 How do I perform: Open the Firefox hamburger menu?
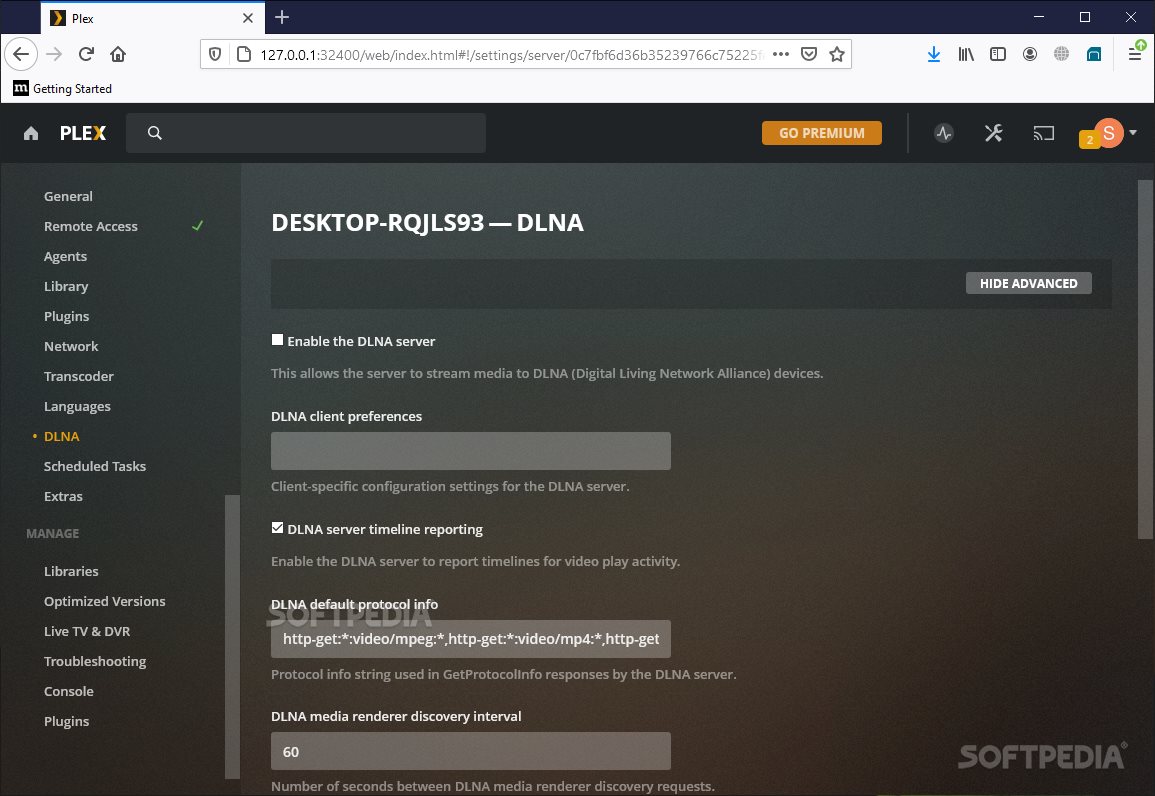pyautogui.click(x=1135, y=54)
